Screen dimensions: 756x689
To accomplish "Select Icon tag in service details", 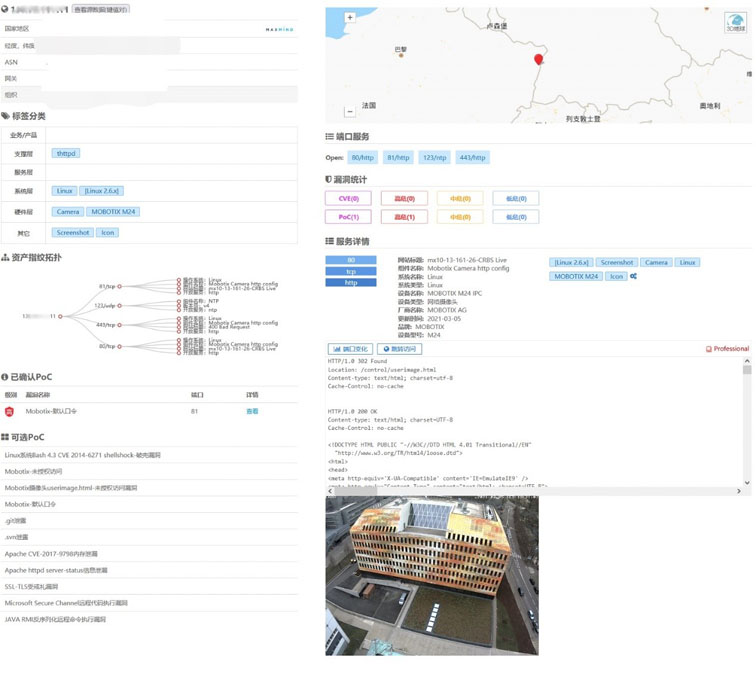I will (616, 276).
